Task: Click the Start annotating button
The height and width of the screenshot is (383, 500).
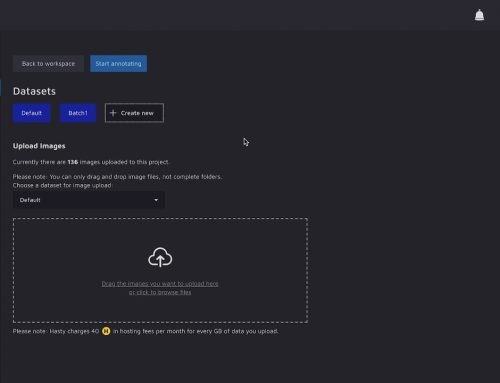Action: tap(118, 64)
